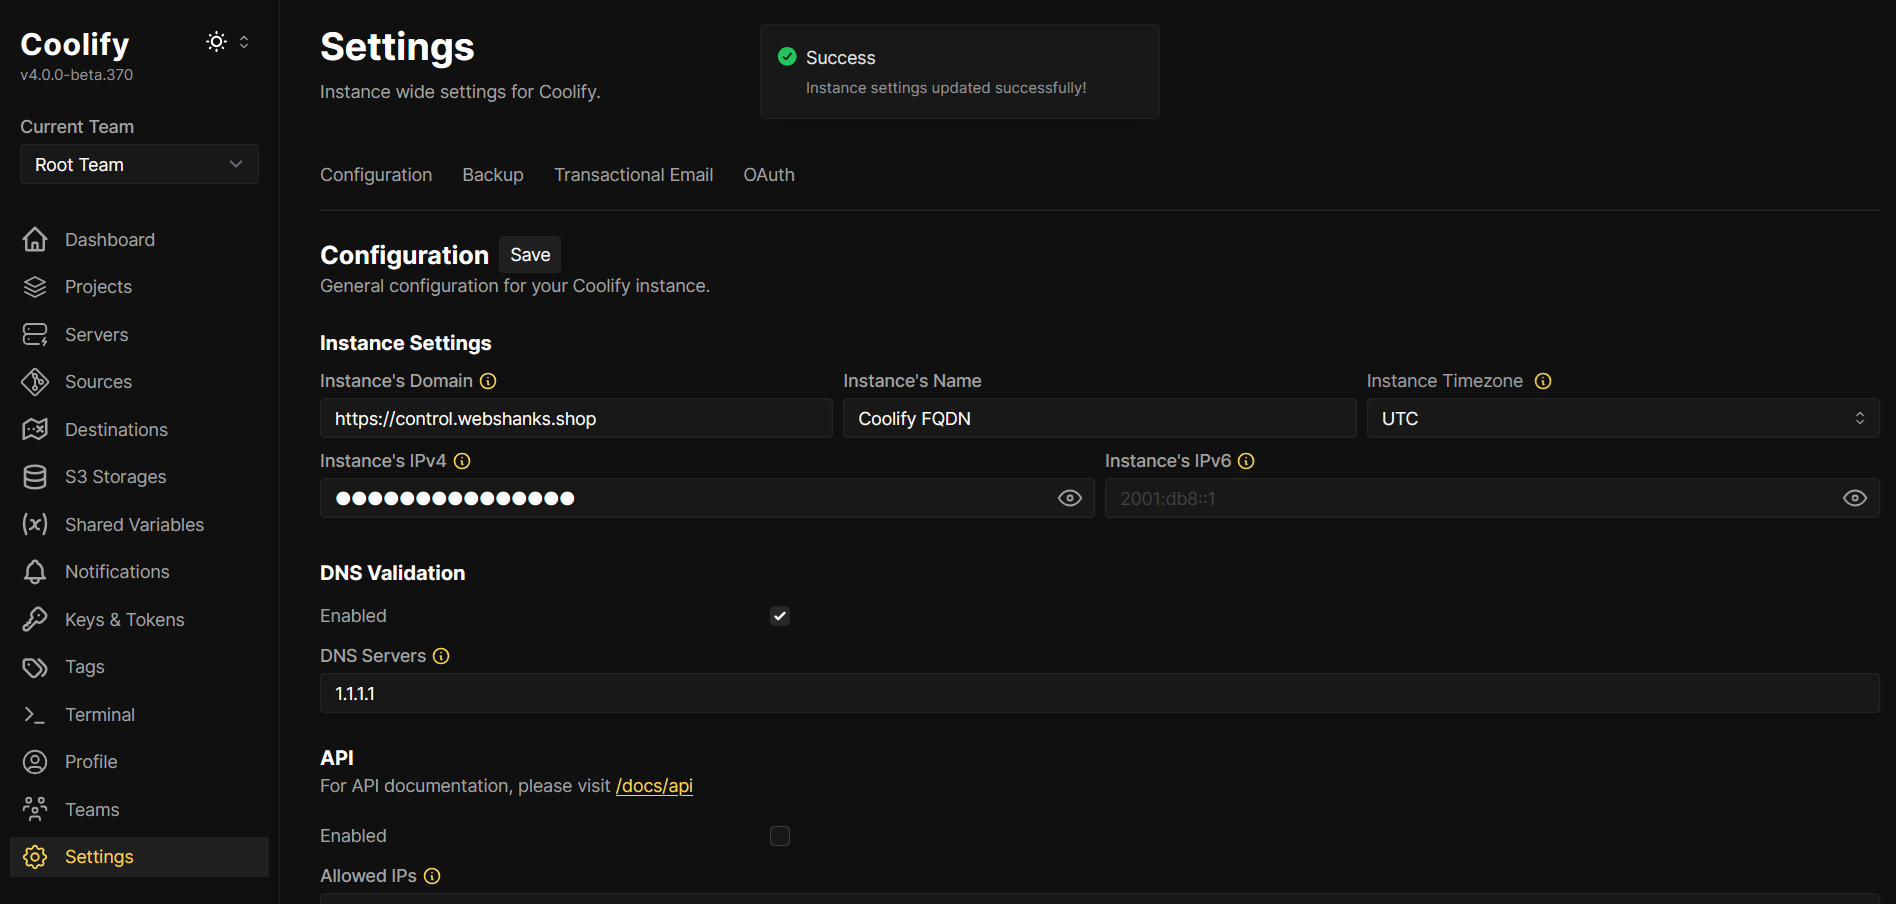
Task: Click the Teams people icon
Action: pyautogui.click(x=35, y=810)
